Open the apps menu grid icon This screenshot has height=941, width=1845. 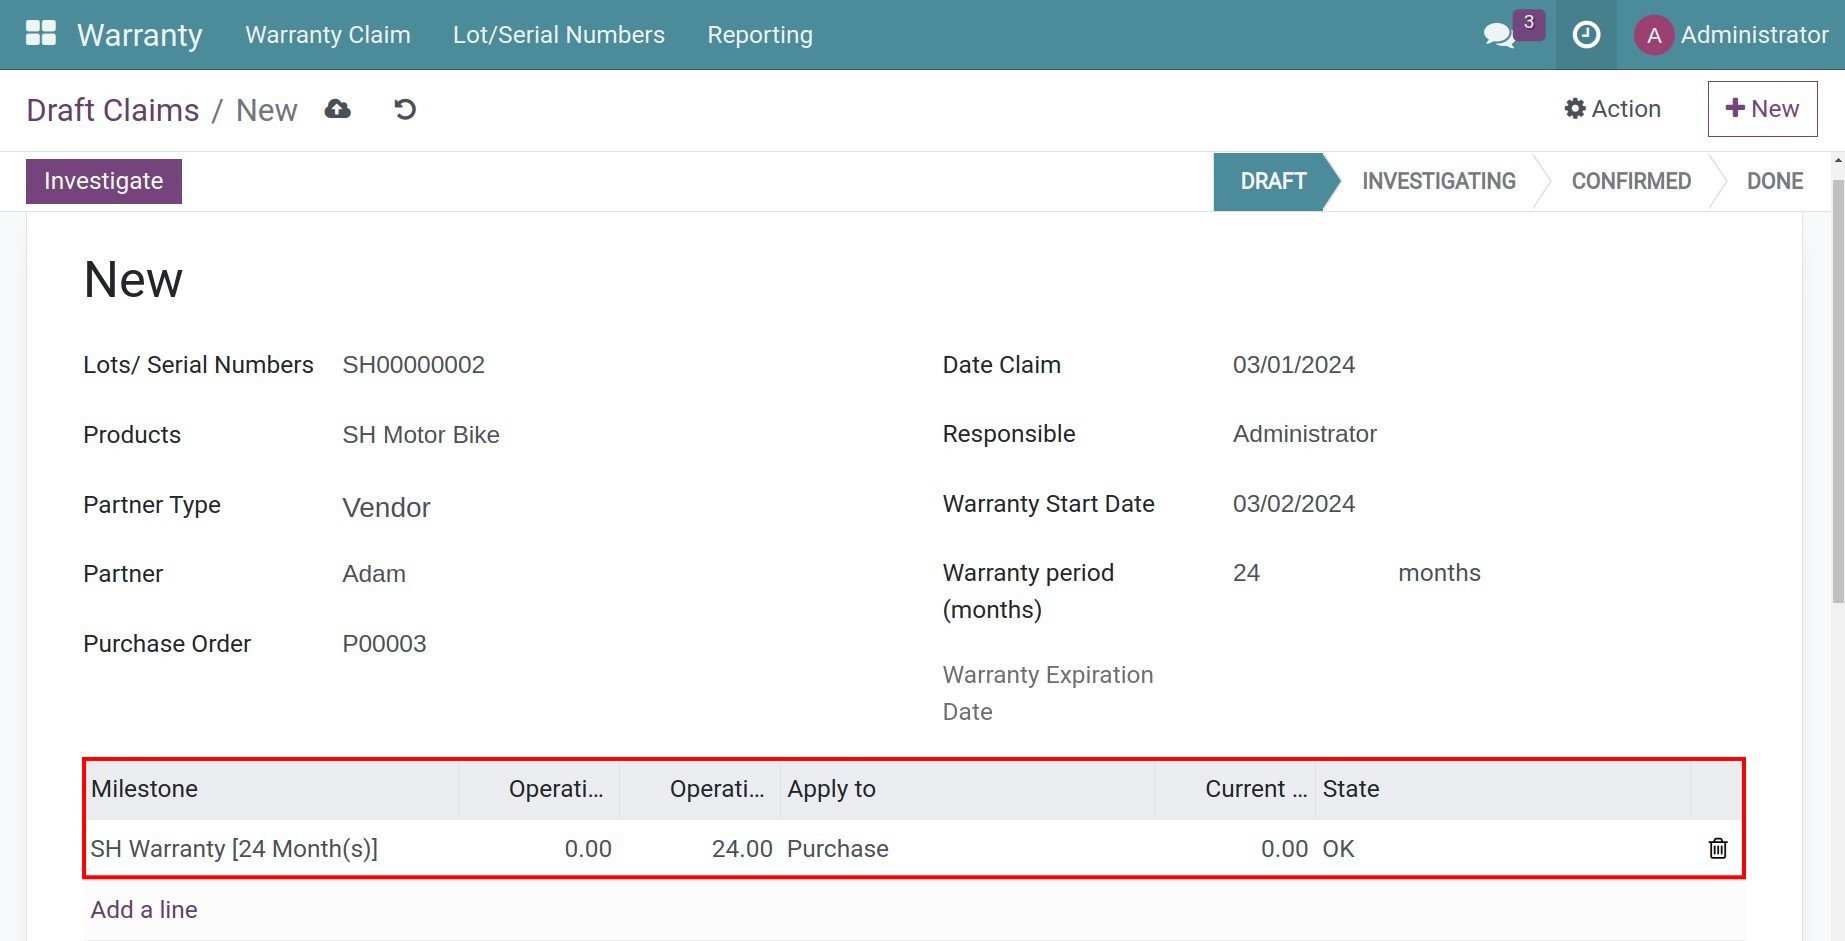pyautogui.click(x=40, y=32)
